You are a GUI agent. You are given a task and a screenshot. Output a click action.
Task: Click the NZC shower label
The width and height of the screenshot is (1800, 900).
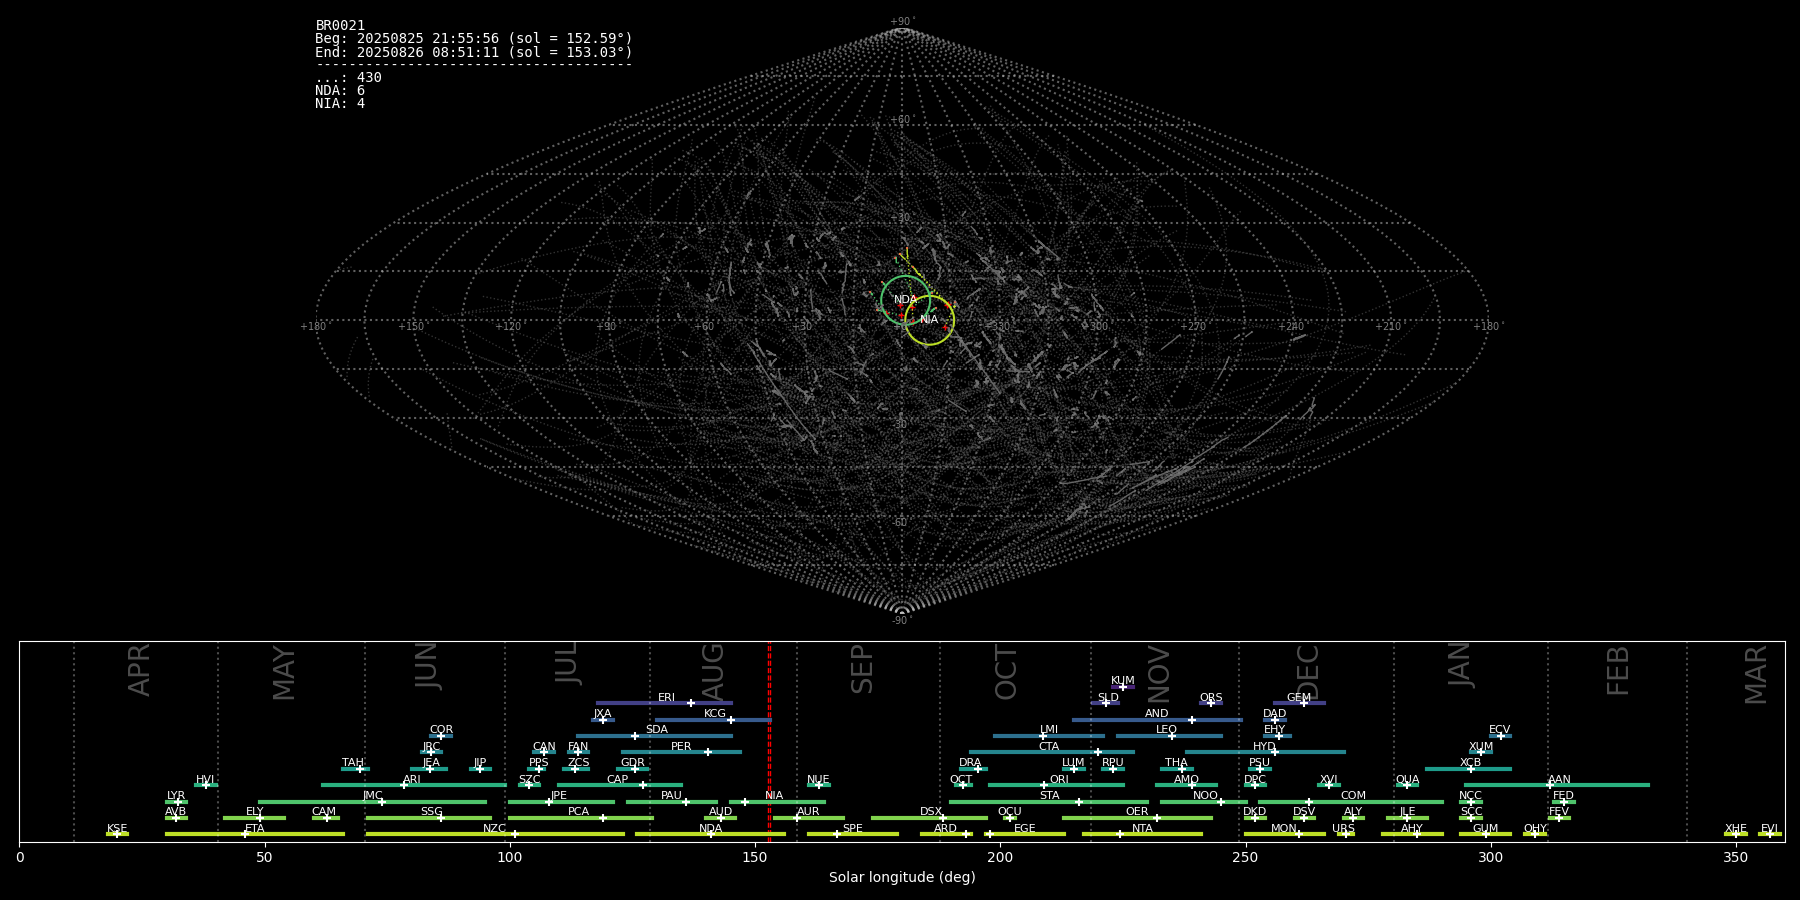coord(494,829)
